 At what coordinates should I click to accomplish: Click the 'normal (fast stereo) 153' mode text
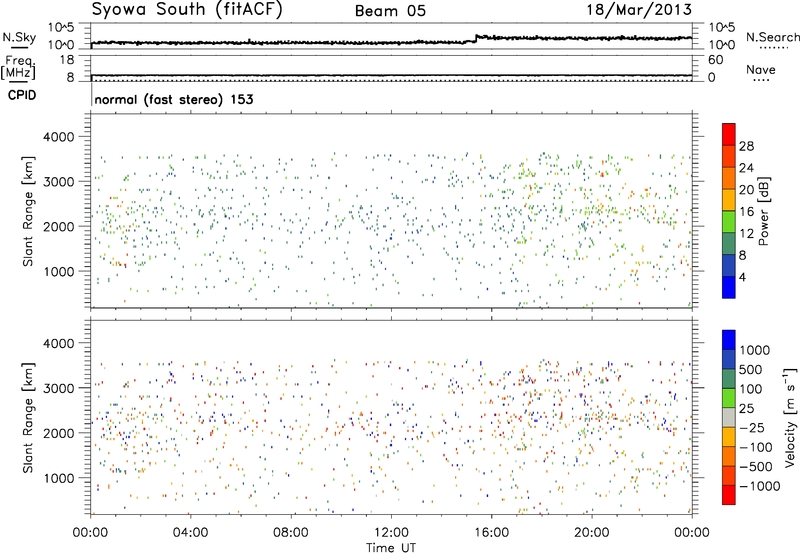(174, 99)
